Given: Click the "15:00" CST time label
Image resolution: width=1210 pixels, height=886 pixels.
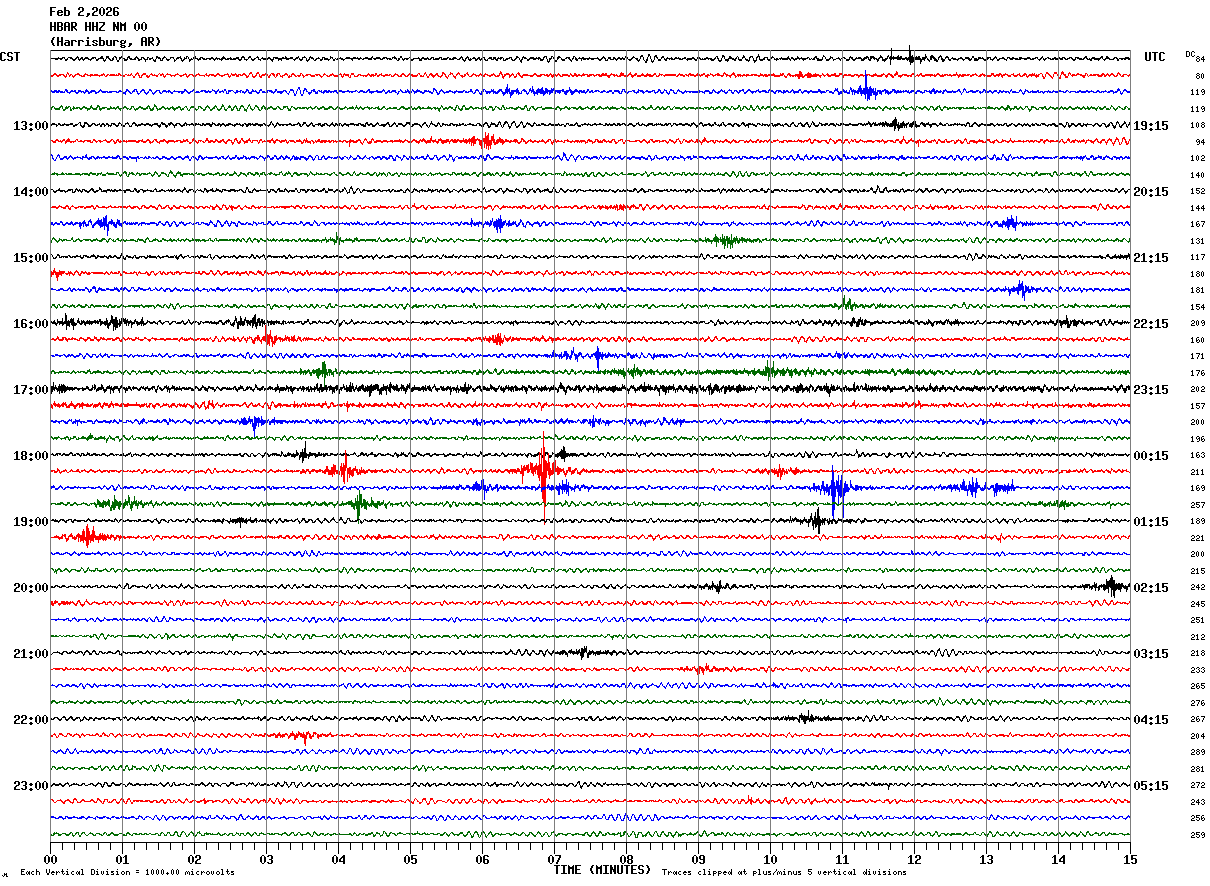Looking at the screenshot, I should coord(30,258).
